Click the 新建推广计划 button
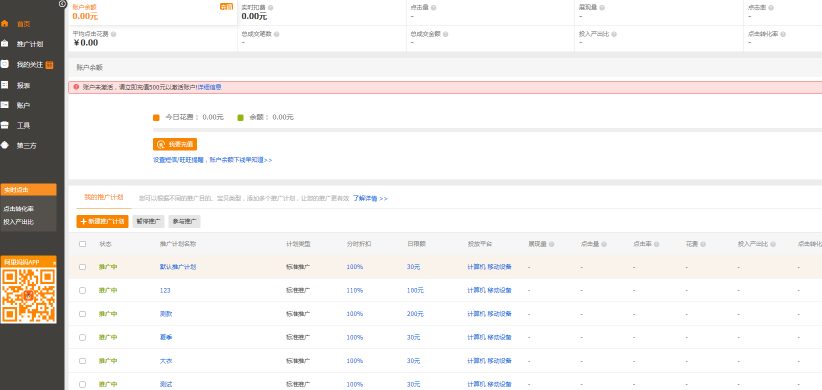Screen dimensions: 822x390 point(102,221)
